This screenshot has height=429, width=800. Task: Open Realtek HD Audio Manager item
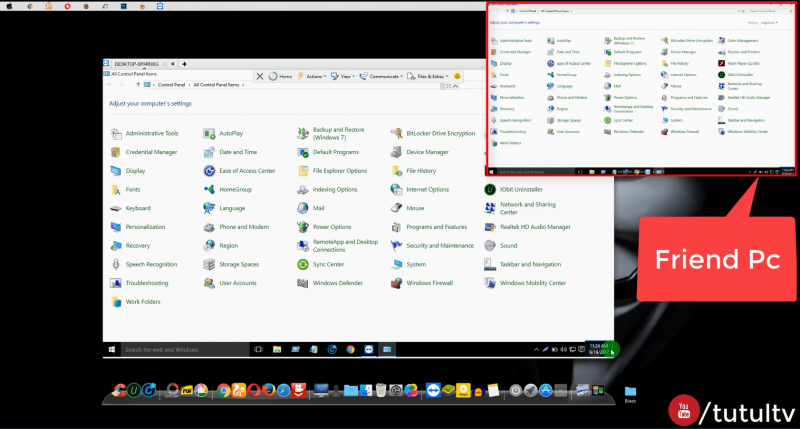tap(535, 227)
